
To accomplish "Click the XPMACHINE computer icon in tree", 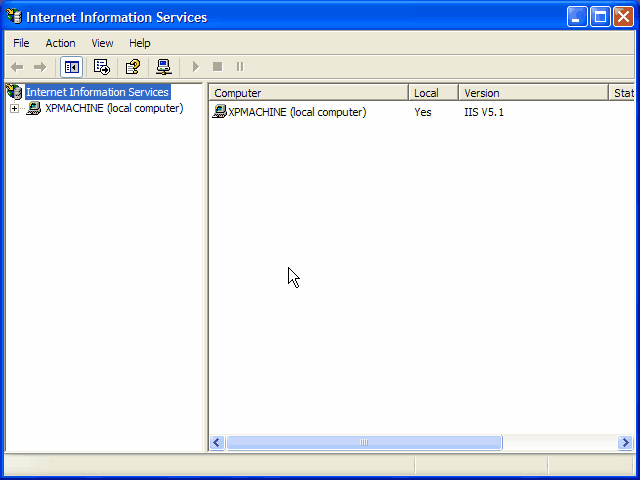I will point(34,109).
